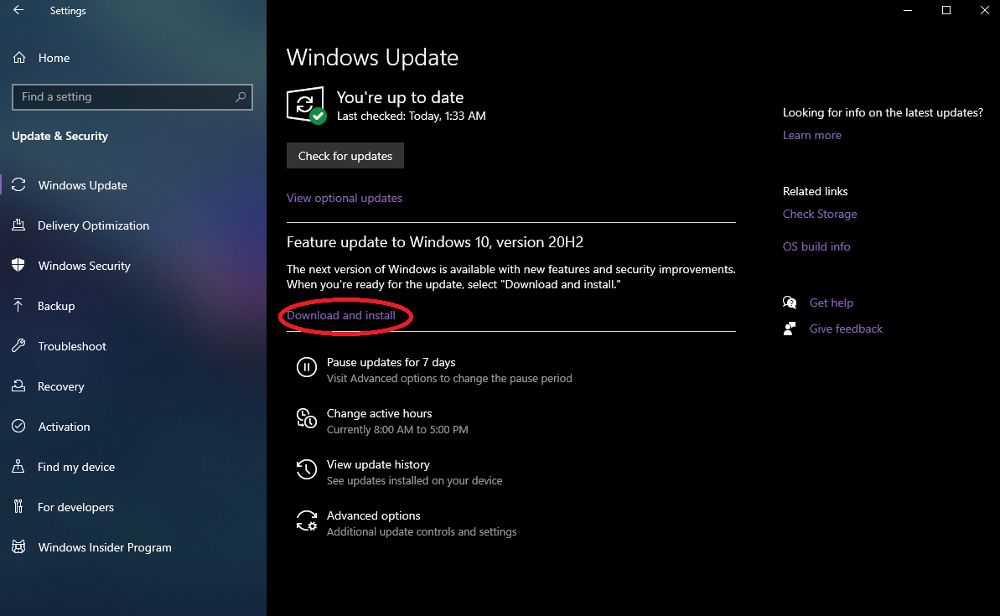The image size is (1000, 616).
Task: Follow the Check Storage related link
Action: click(819, 214)
